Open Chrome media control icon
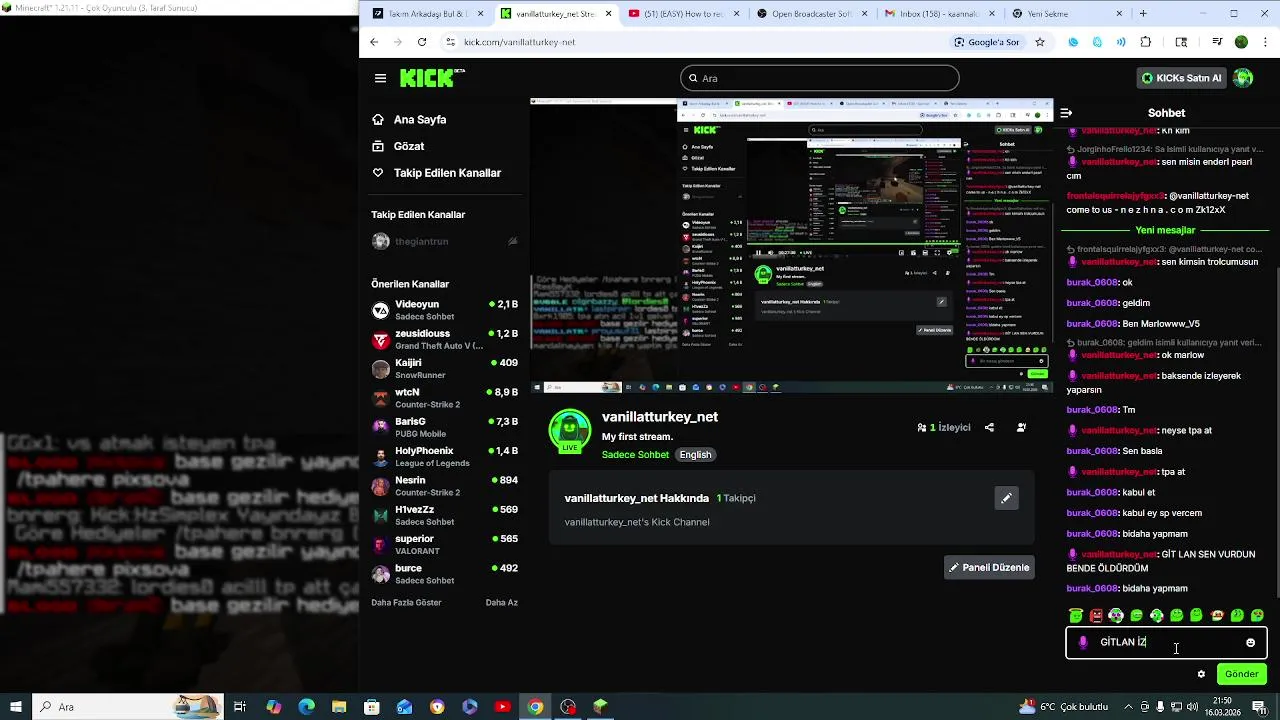Screen dimensions: 1280x720 [x=1217, y=42]
